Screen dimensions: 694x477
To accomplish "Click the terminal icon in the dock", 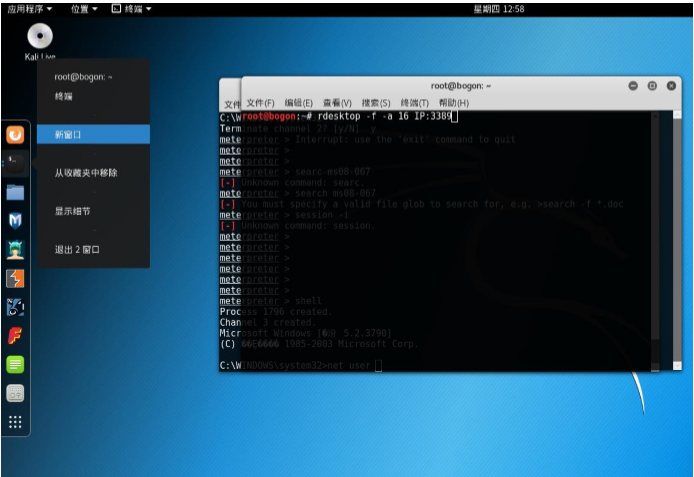I will pyautogui.click(x=15, y=163).
